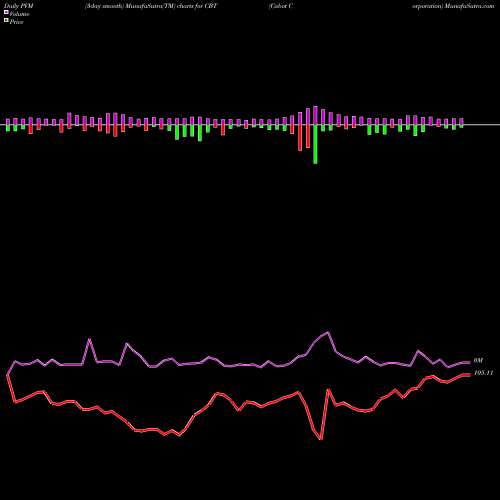Select the 'Price' legend label
The height and width of the screenshot is (500, 500).
click(x=16, y=22)
